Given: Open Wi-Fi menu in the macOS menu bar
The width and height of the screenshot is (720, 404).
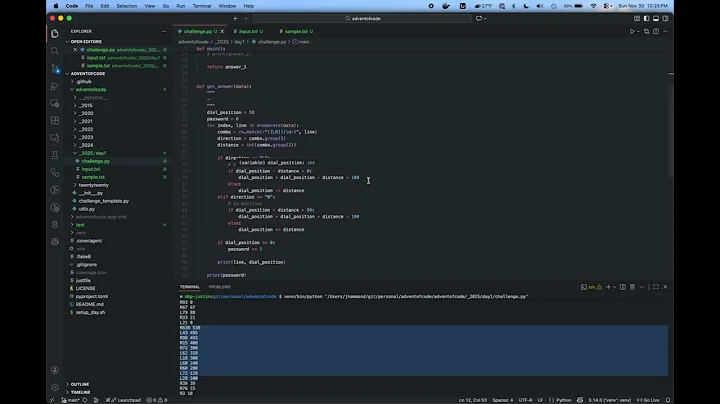Looking at the screenshot, I should [x=593, y=6].
